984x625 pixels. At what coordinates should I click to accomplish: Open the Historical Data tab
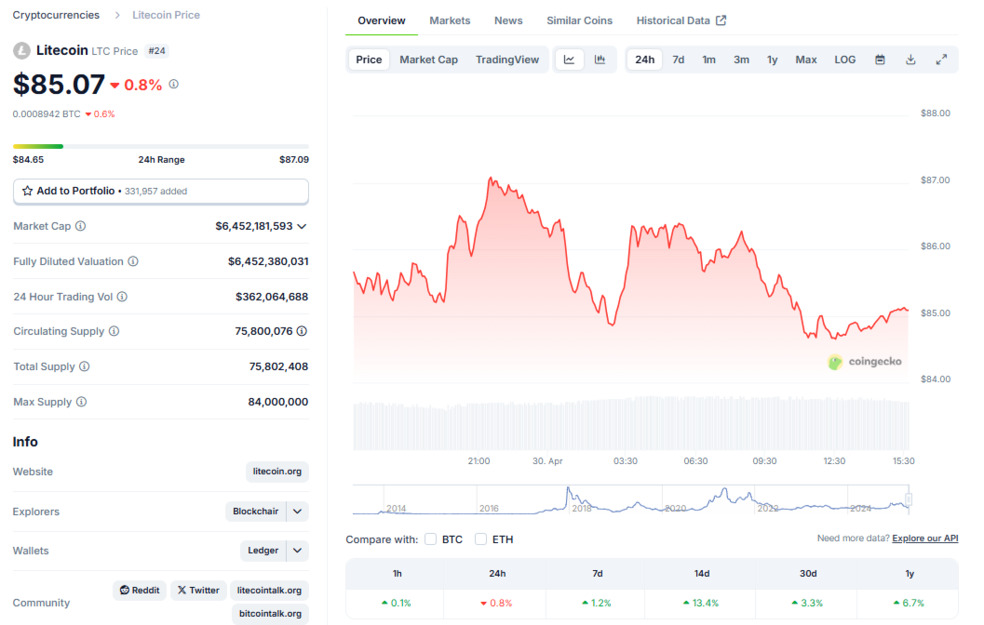(681, 21)
